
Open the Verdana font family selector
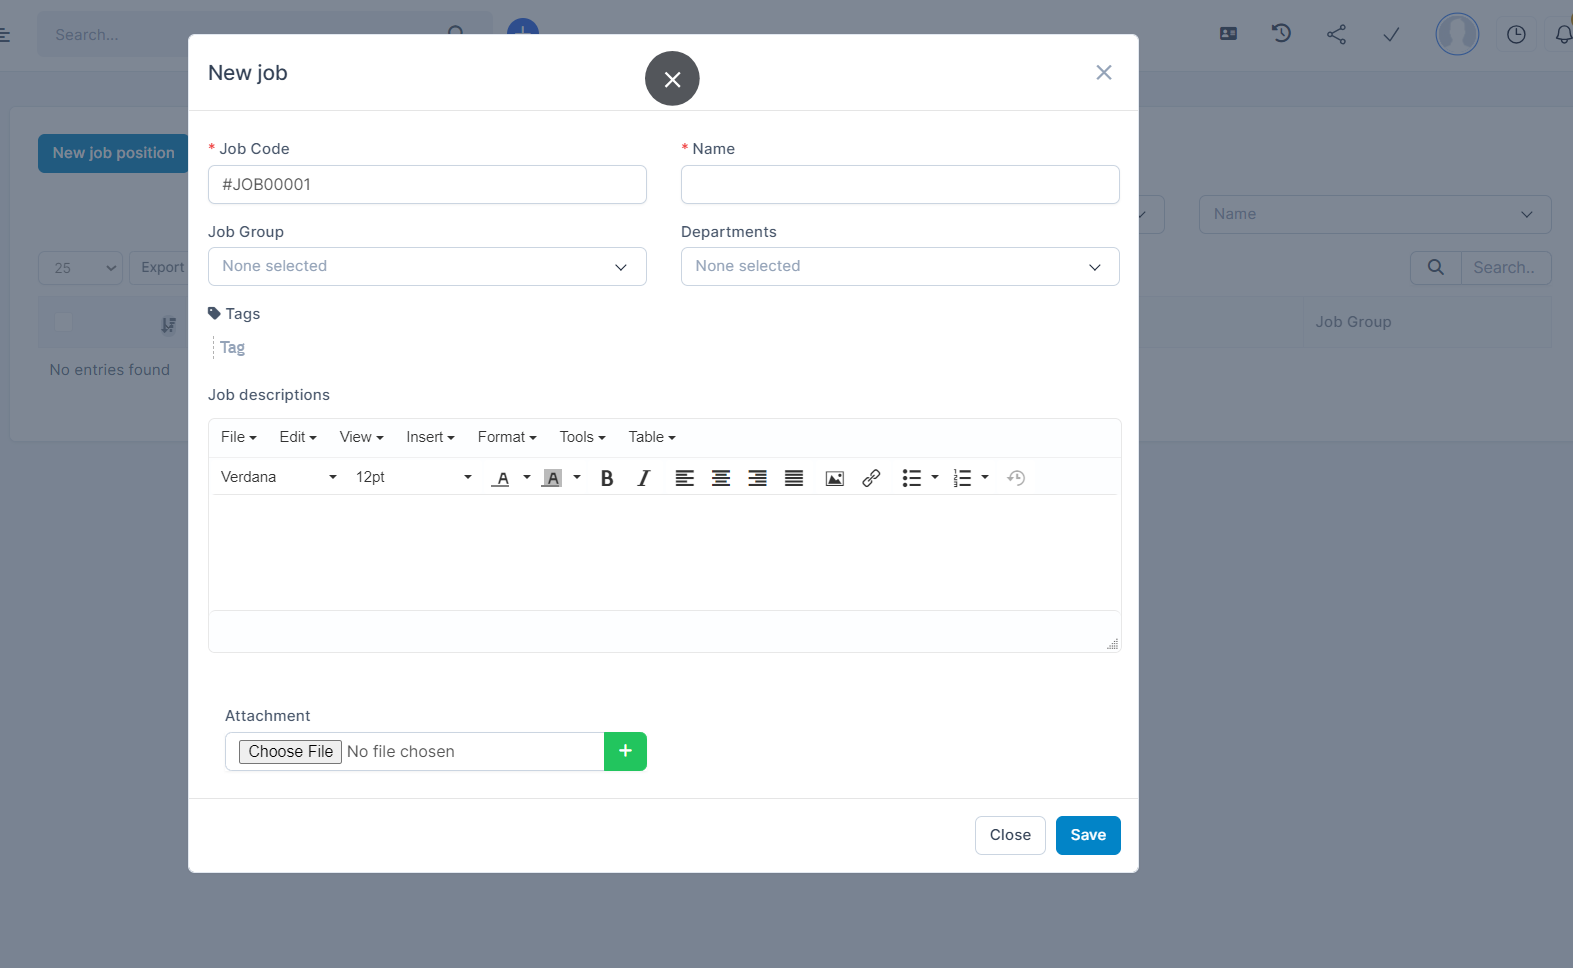[278, 477]
